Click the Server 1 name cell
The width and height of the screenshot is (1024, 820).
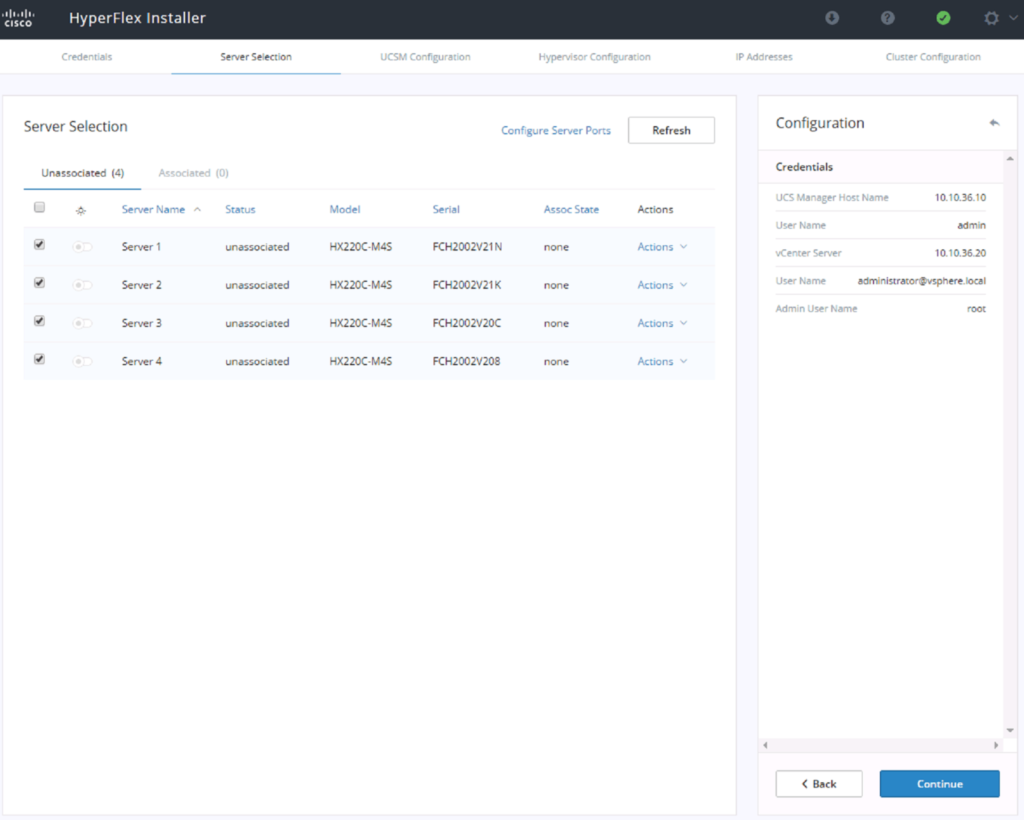click(x=141, y=247)
